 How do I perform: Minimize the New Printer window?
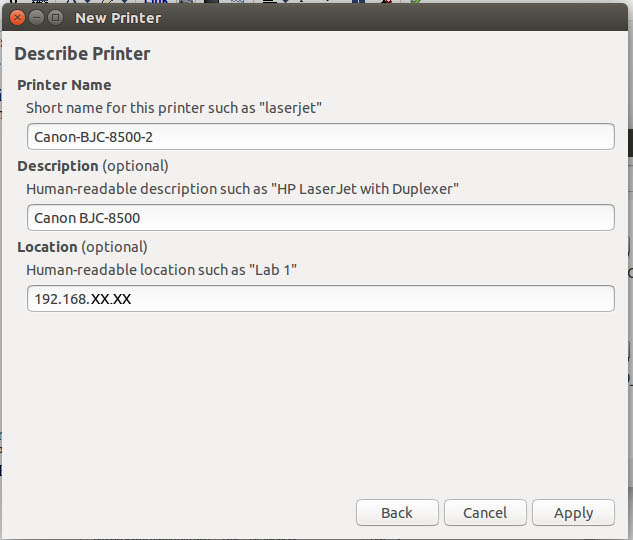tap(36, 18)
